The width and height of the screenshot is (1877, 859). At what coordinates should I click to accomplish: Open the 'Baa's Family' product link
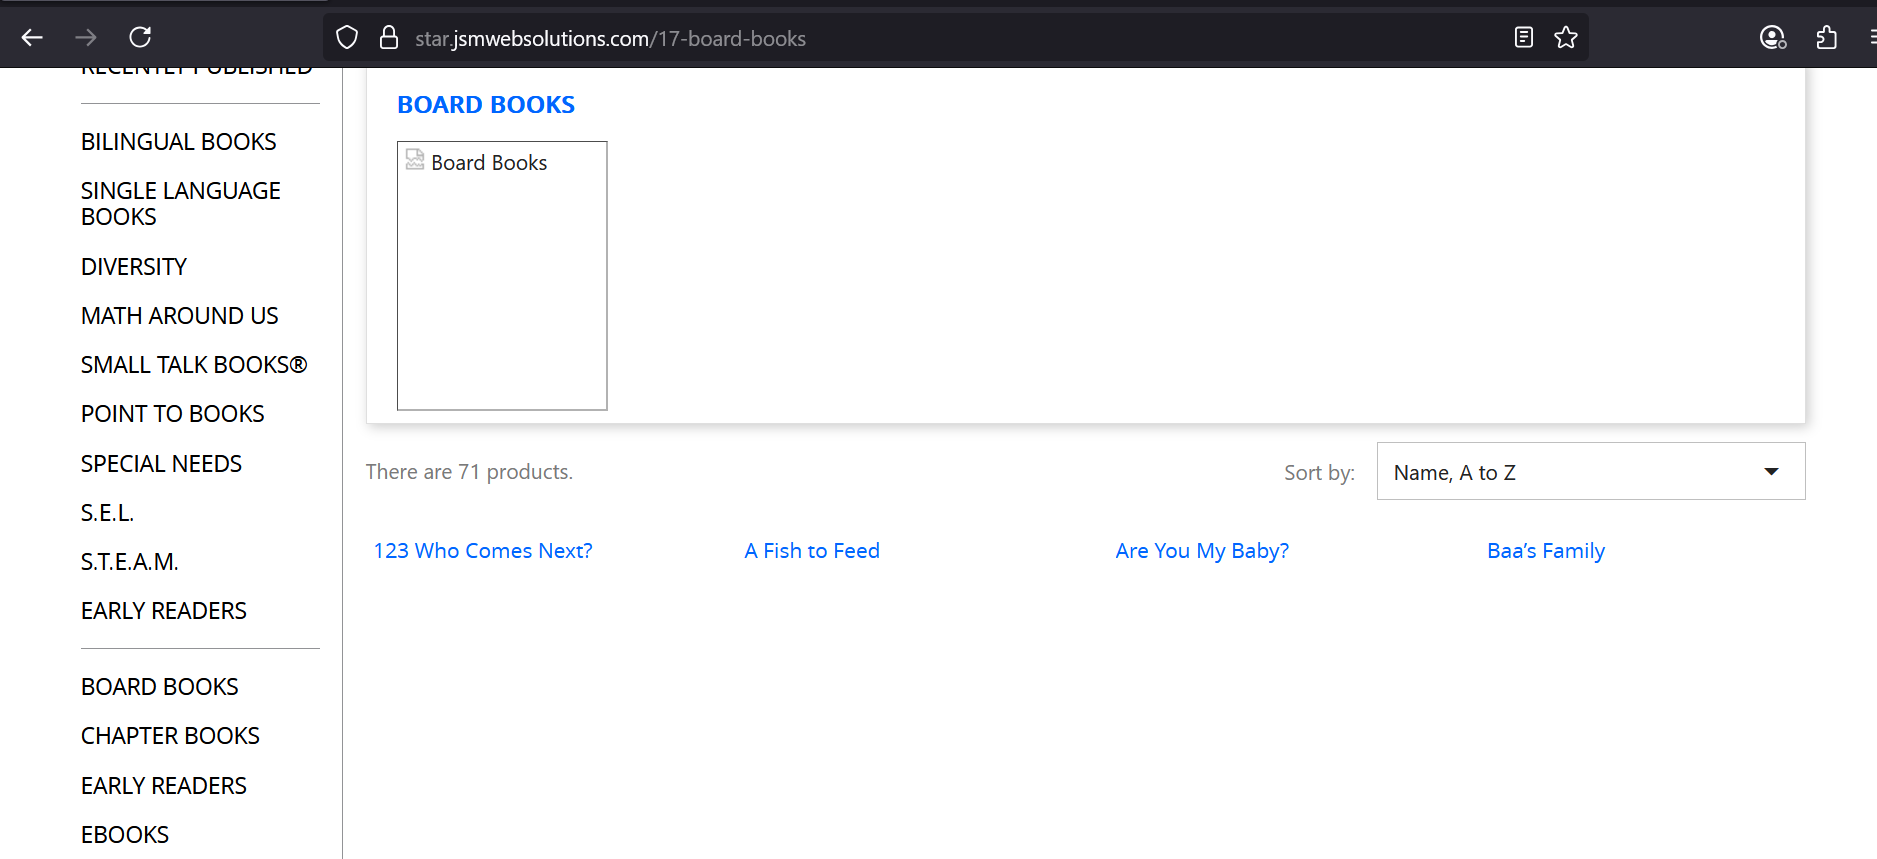[1546, 551]
